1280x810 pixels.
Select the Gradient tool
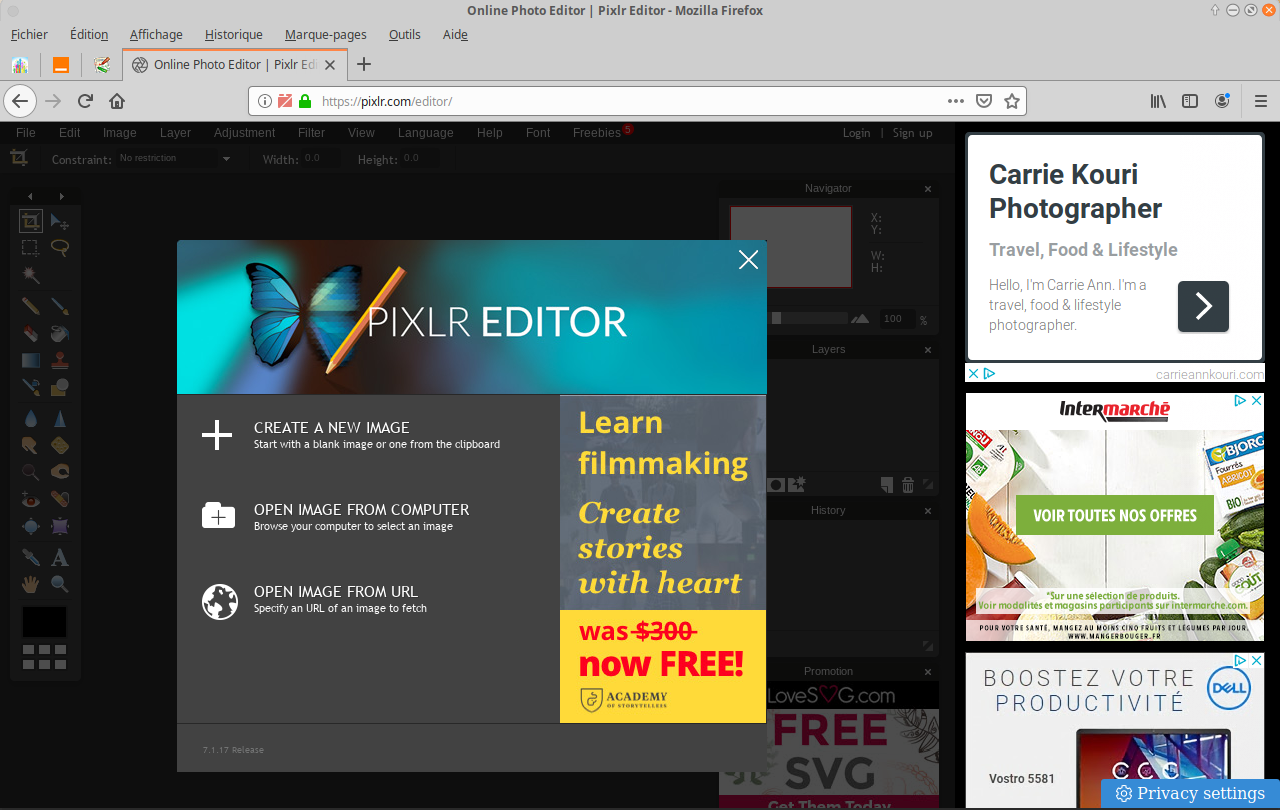tap(31, 360)
